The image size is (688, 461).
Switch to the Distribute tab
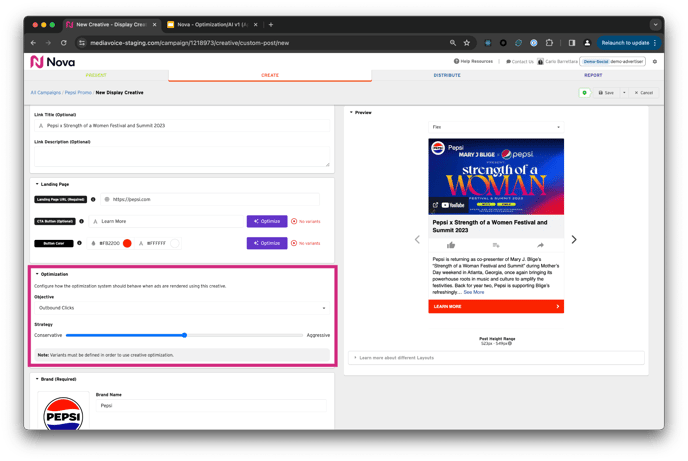pyautogui.click(x=447, y=75)
